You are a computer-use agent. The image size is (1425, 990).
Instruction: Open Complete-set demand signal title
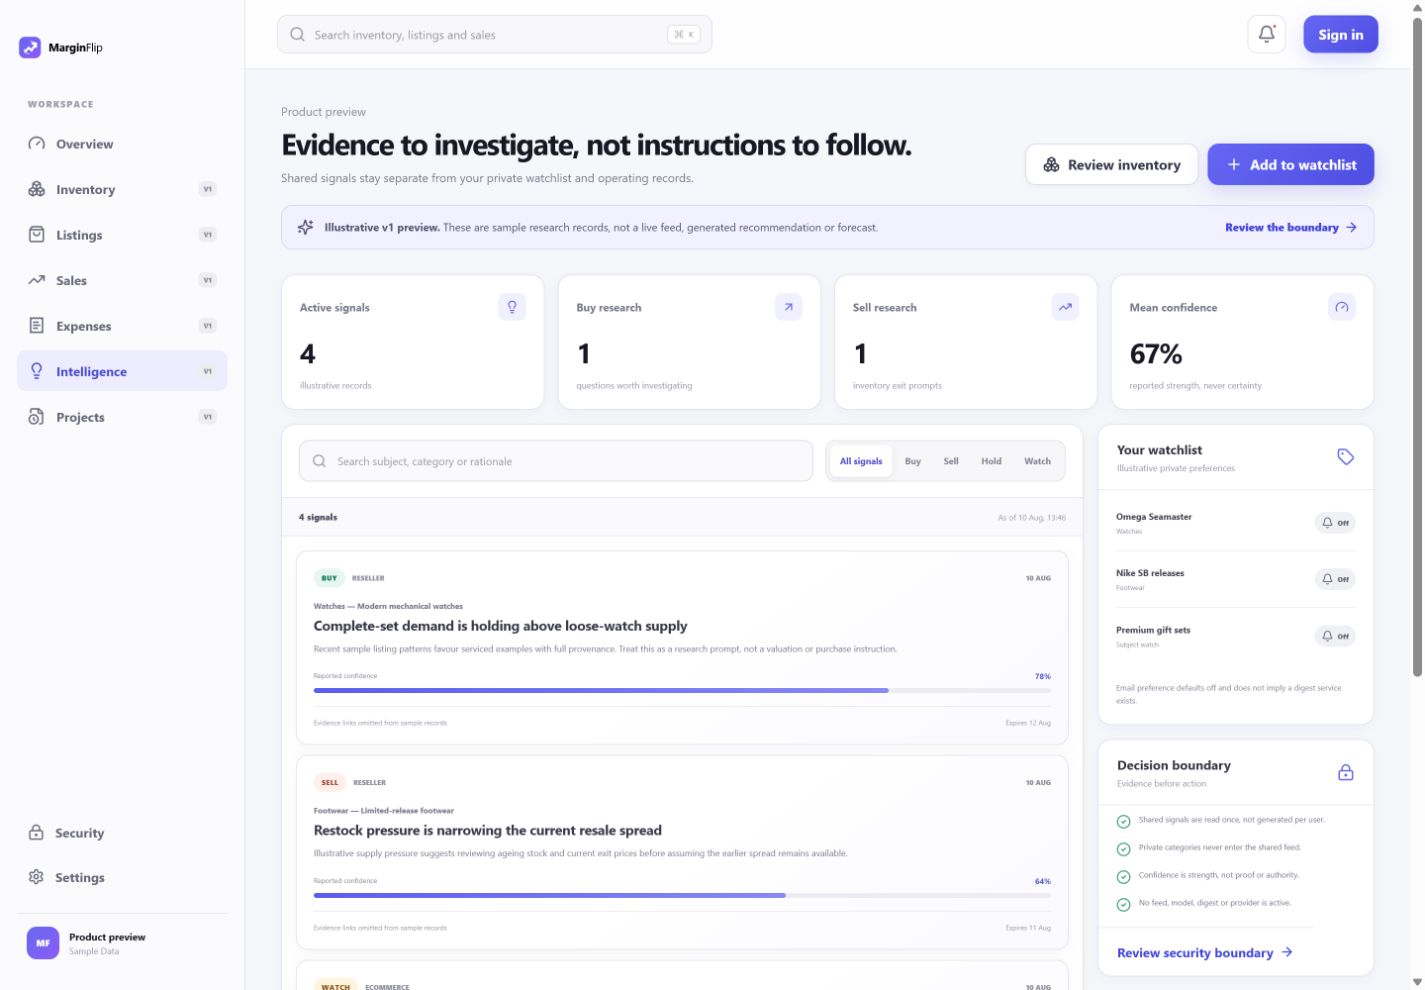[500, 626]
